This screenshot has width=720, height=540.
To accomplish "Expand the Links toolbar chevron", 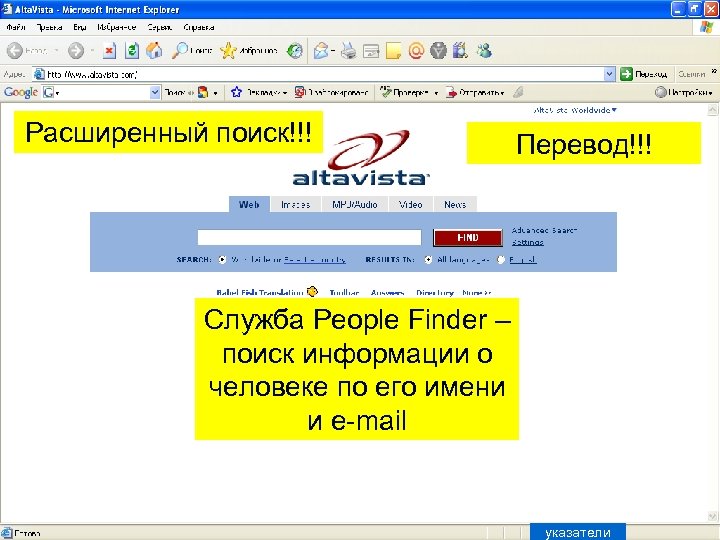I will point(714,71).
